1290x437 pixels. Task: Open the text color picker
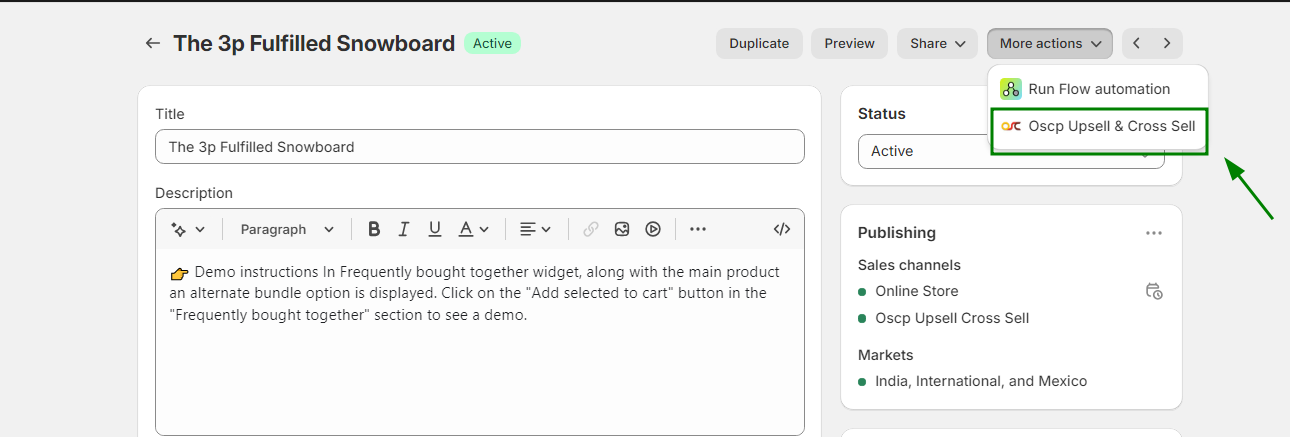pyautogui.click(x=473, y=229)
